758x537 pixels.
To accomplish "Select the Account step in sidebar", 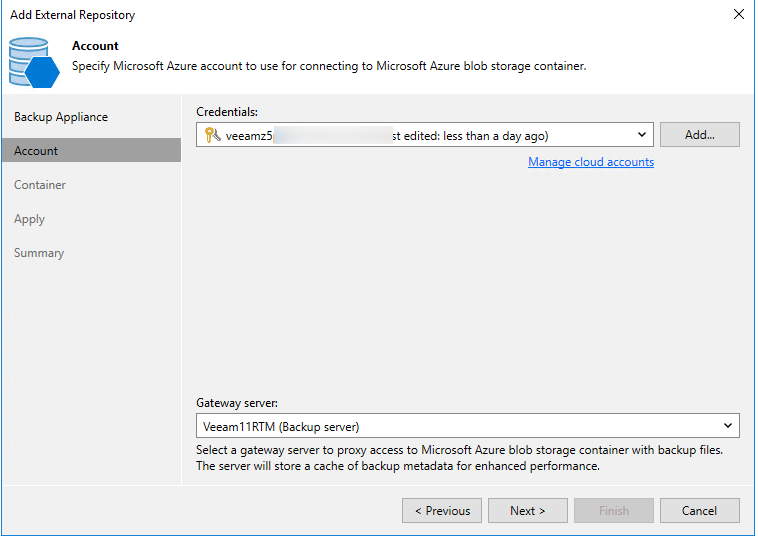I will point(36,151).
